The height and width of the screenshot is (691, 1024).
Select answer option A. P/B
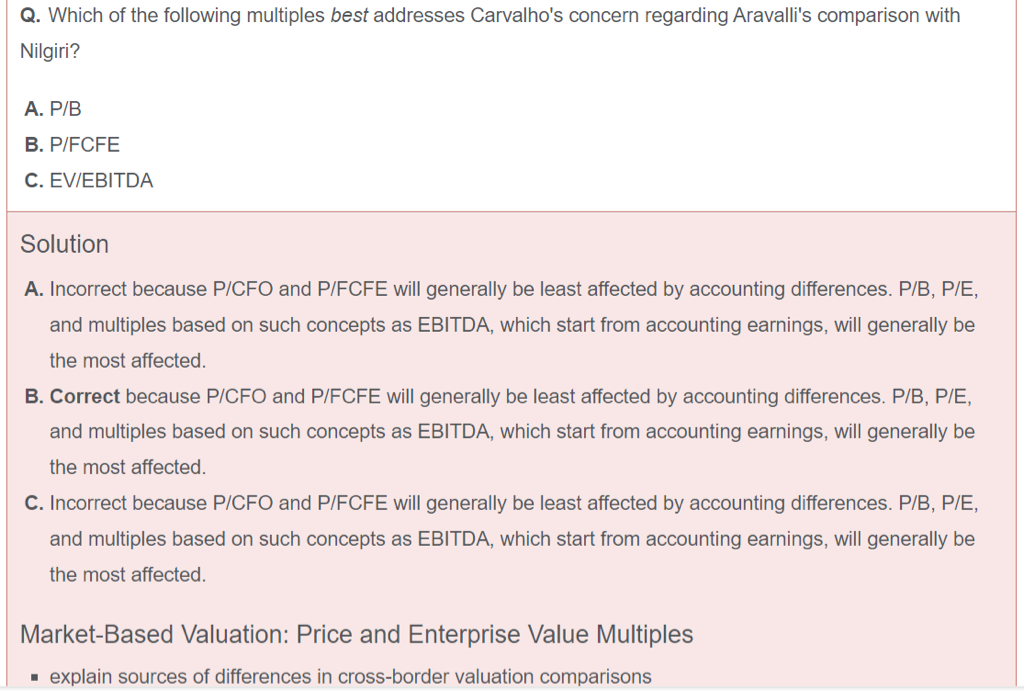53,109
